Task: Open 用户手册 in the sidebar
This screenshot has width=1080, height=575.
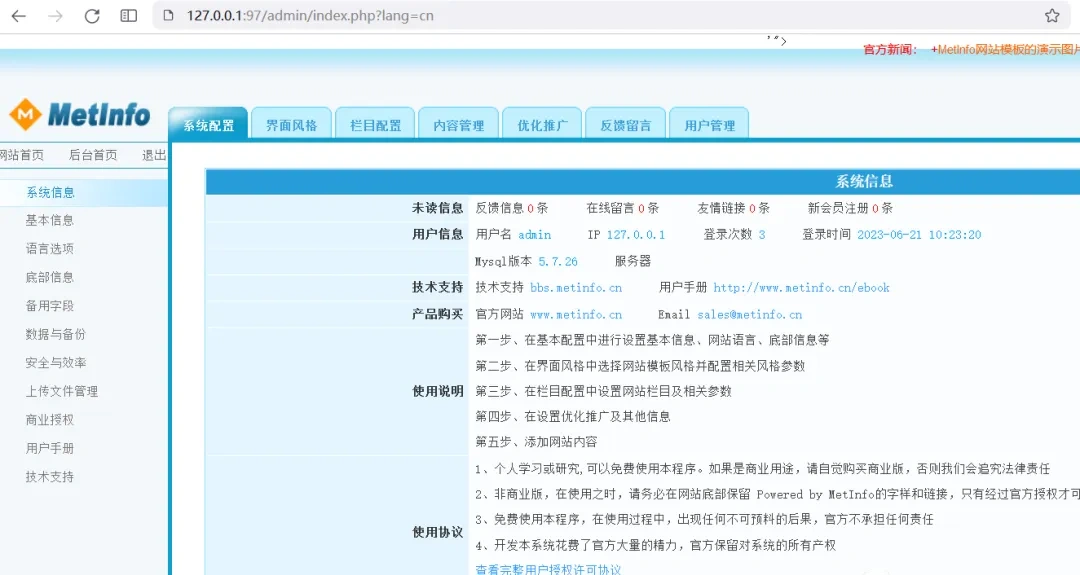Action: pos(50,448)
